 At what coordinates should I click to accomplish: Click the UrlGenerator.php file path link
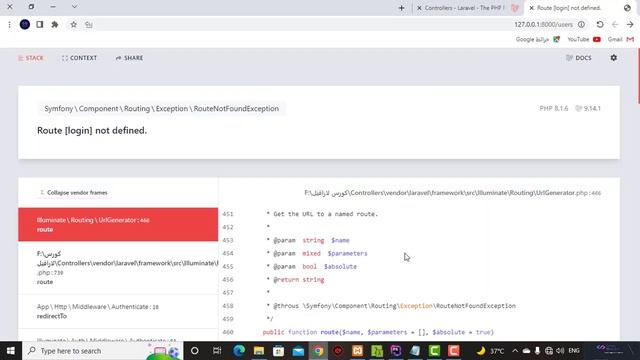coord(453,193)
